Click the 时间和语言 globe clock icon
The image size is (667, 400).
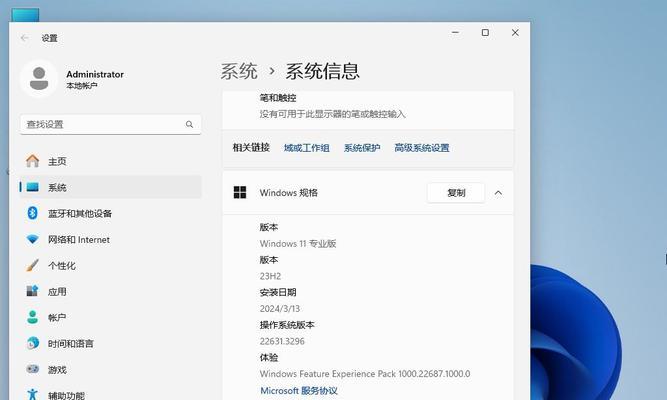point(32,343)
